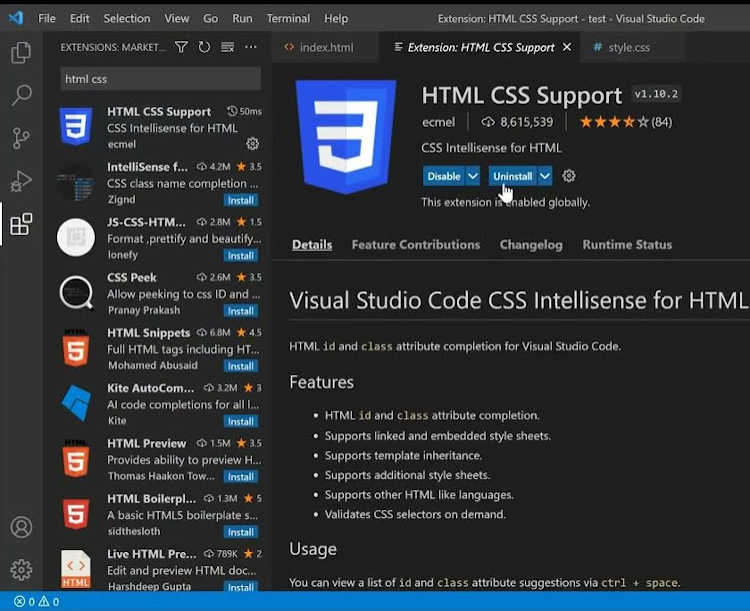Click the large CSS3 extension logo
750x611 pixels.
point(346,136)
